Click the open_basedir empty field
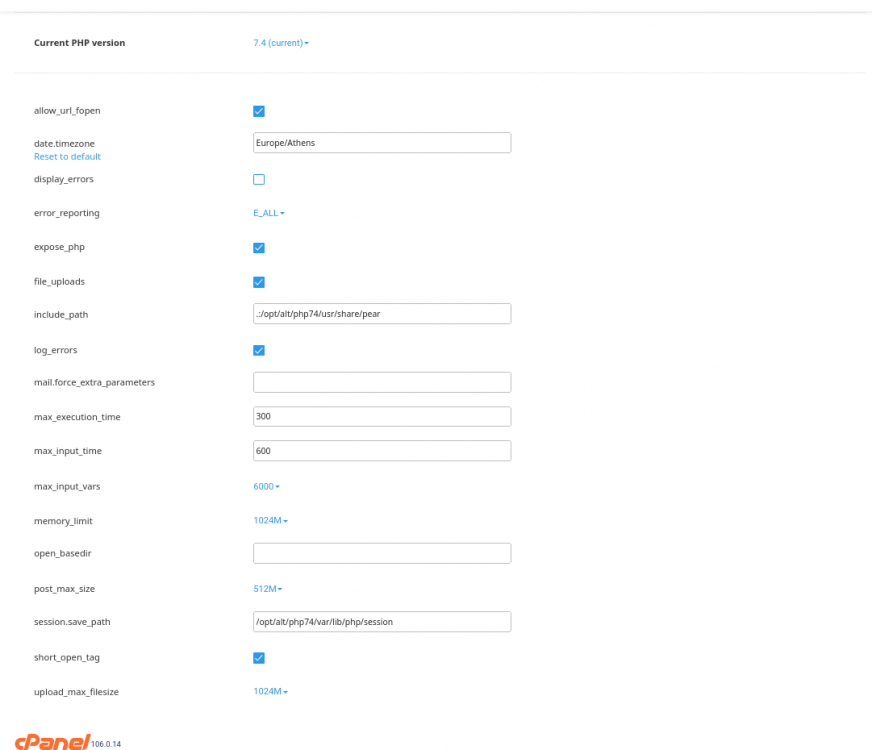The width and height of the screenshot is (872, 750). 382,553
